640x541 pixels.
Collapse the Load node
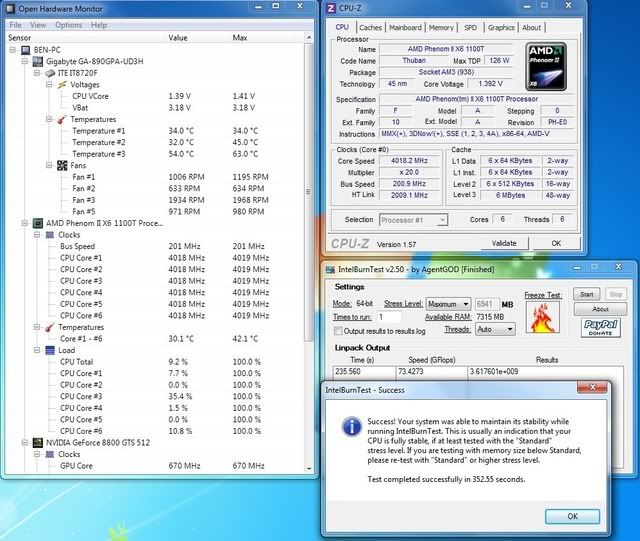[x=37, y=350]
